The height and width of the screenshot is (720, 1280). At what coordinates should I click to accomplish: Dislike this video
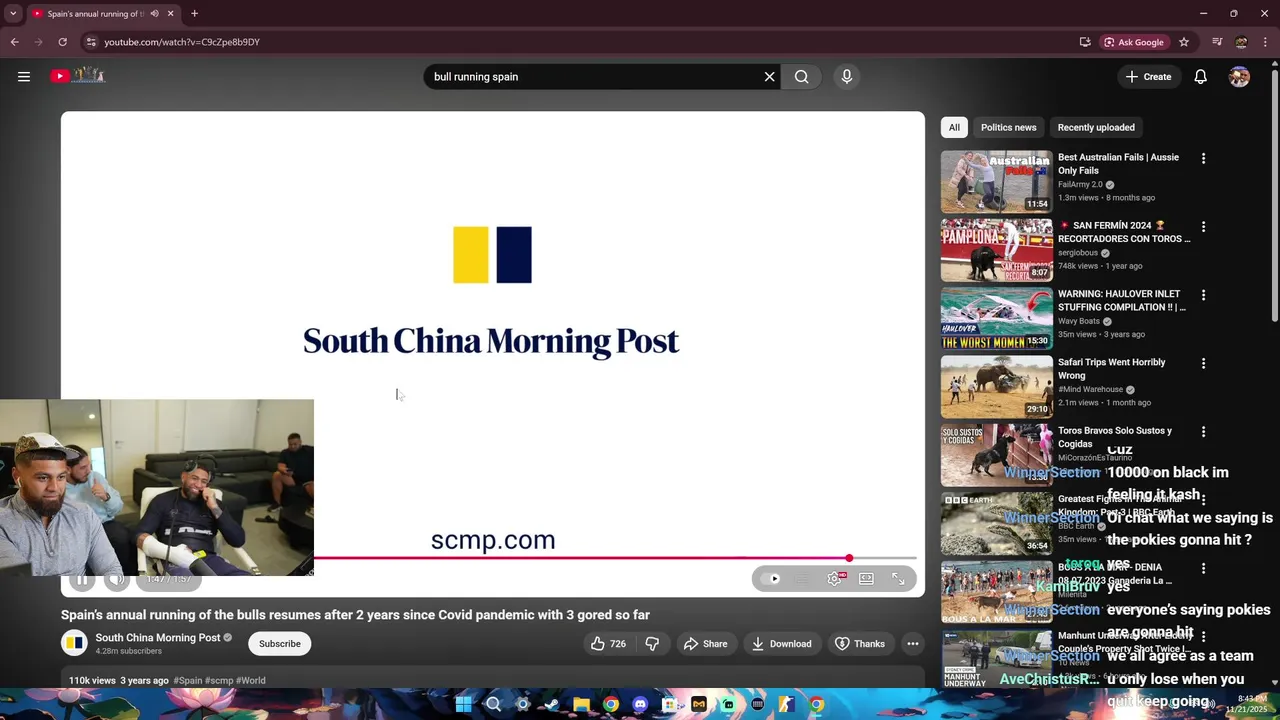point(652,644)
